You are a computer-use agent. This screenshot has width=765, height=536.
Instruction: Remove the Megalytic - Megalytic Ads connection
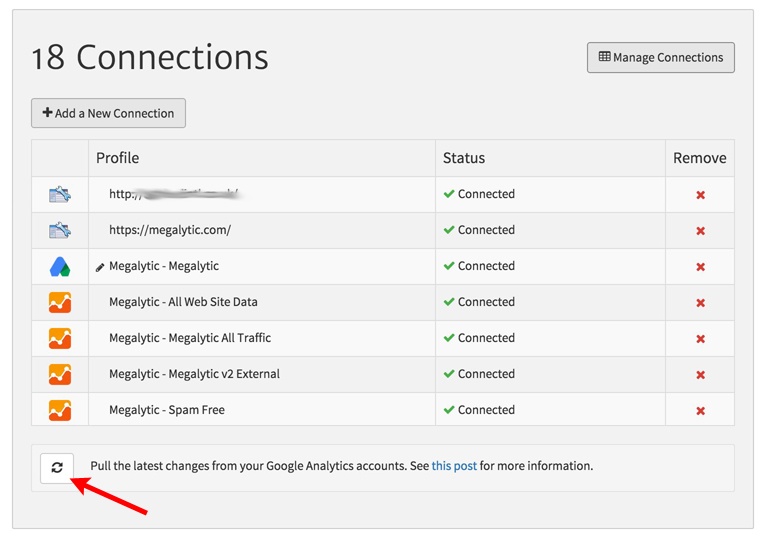coord(700,267)
